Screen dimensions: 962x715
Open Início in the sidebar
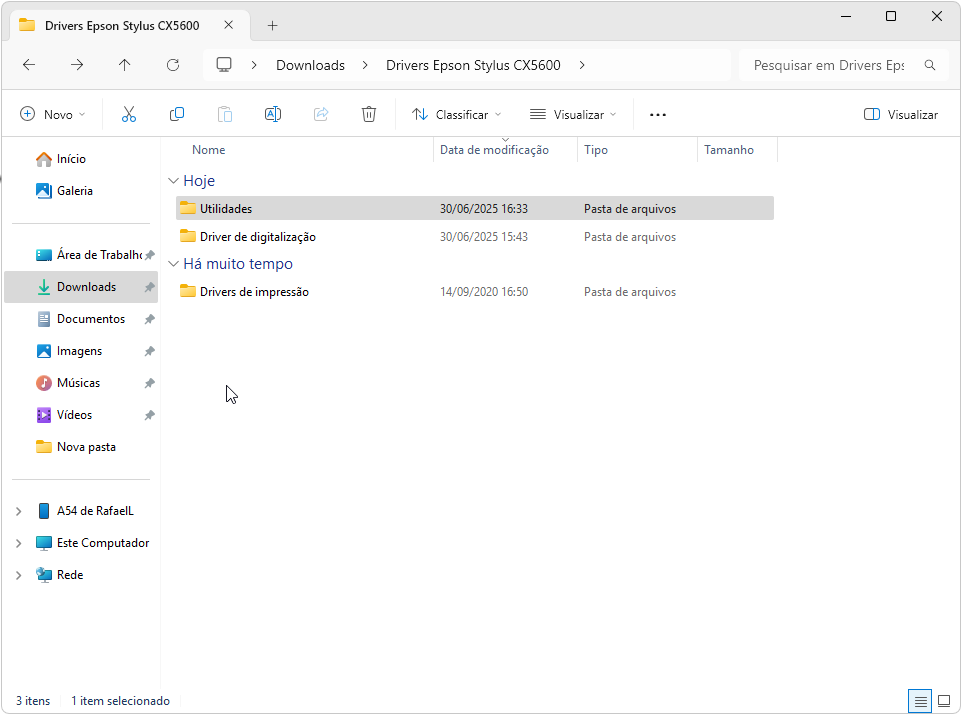(72, 159)
